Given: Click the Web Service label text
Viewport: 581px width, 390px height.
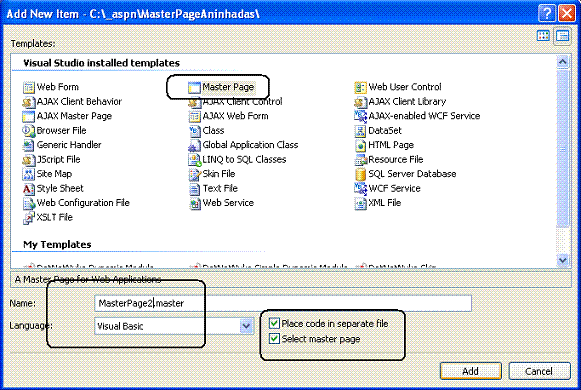Looking at the screenshot, I should pos(228,203).
